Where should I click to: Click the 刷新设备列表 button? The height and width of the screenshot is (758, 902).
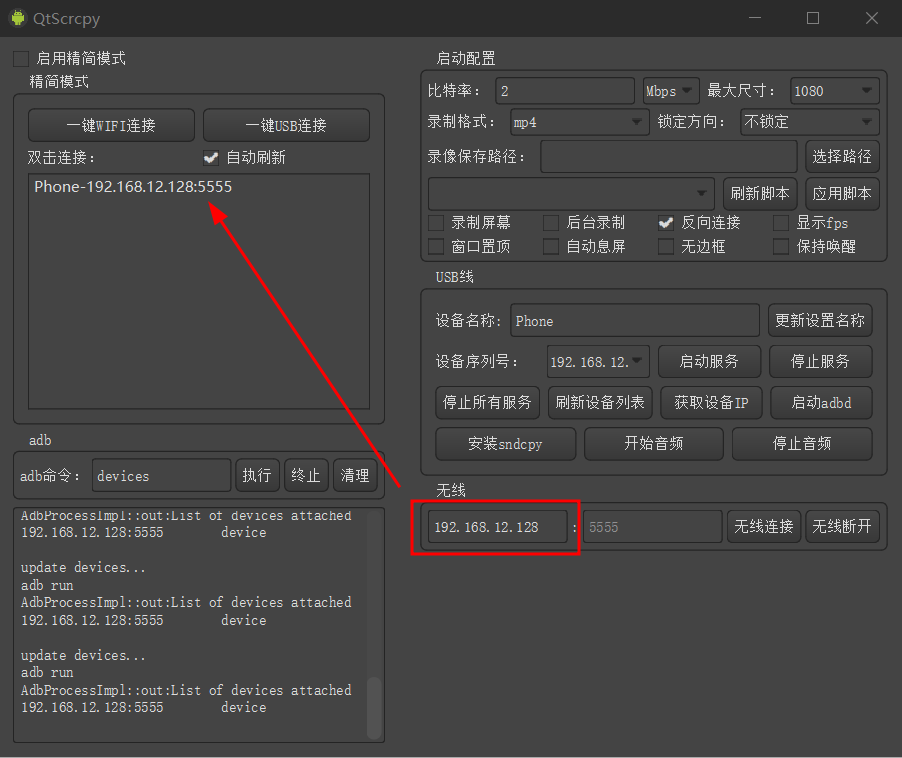(600, 403)
